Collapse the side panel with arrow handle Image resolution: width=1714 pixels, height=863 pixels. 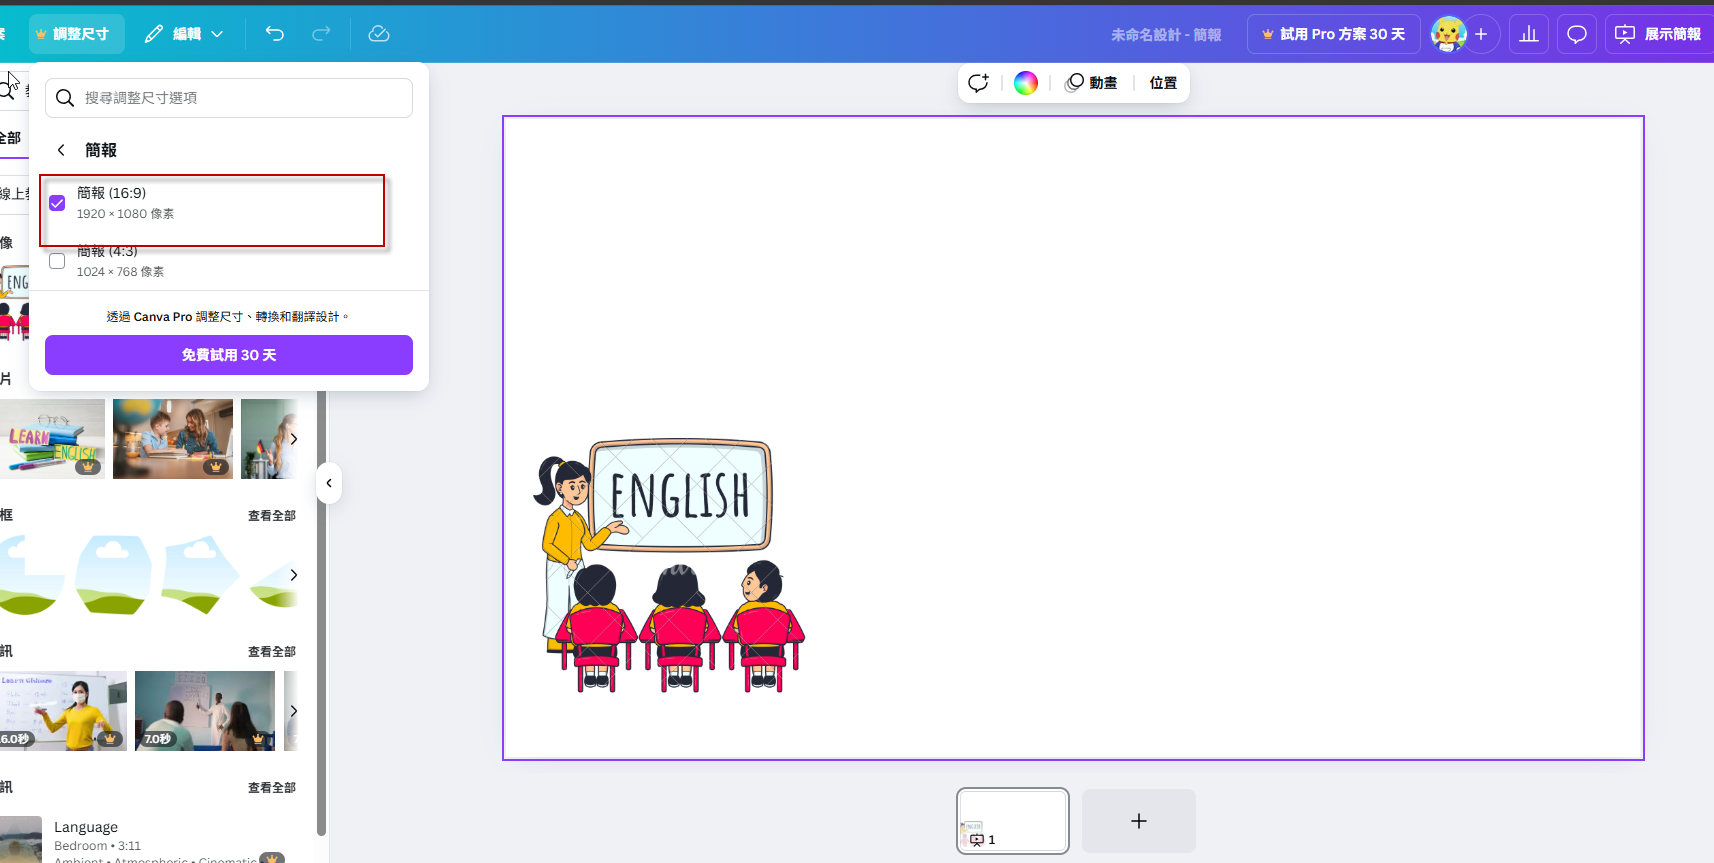click(329, 483)
